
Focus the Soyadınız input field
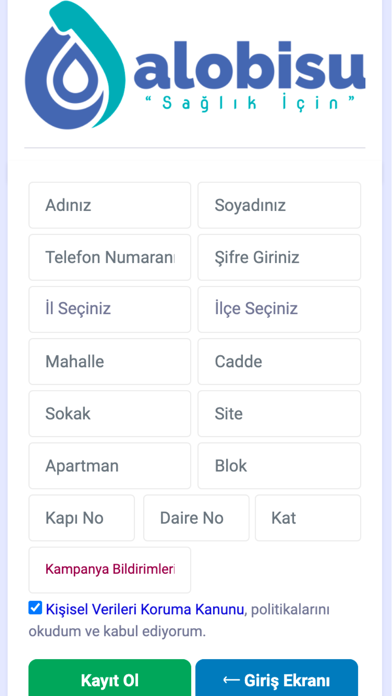[x=279, y=205]
